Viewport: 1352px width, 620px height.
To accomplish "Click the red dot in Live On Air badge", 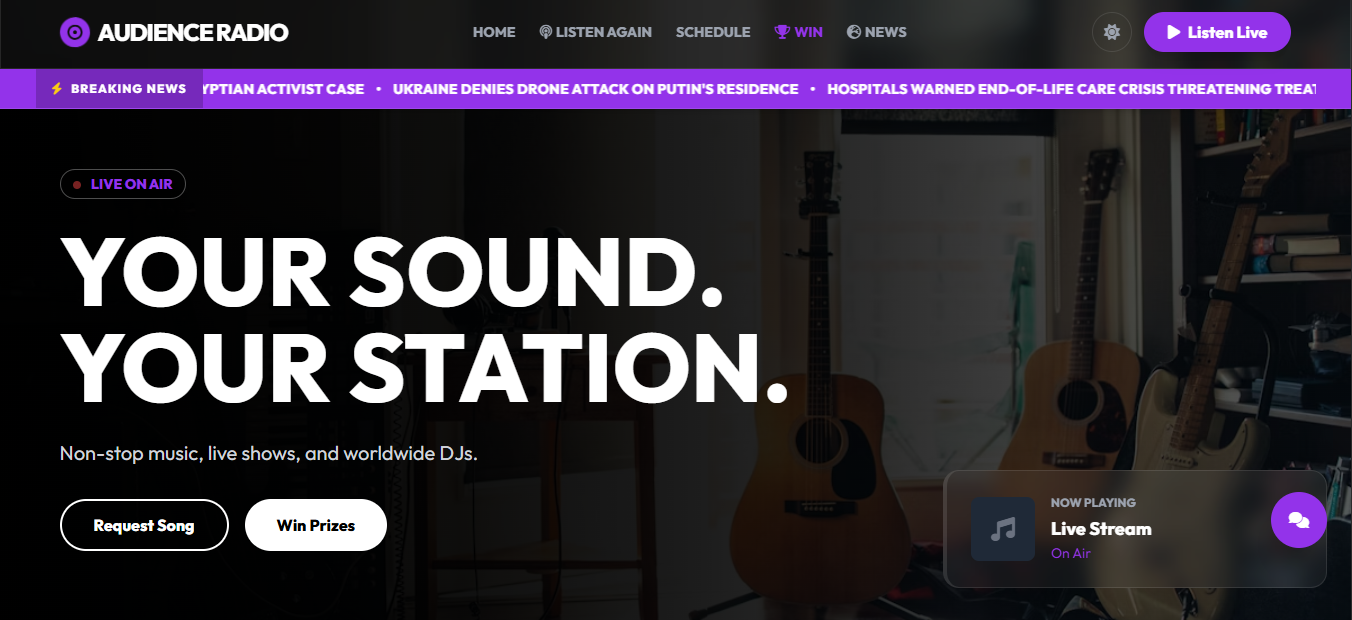I will (x=77, y=185).
